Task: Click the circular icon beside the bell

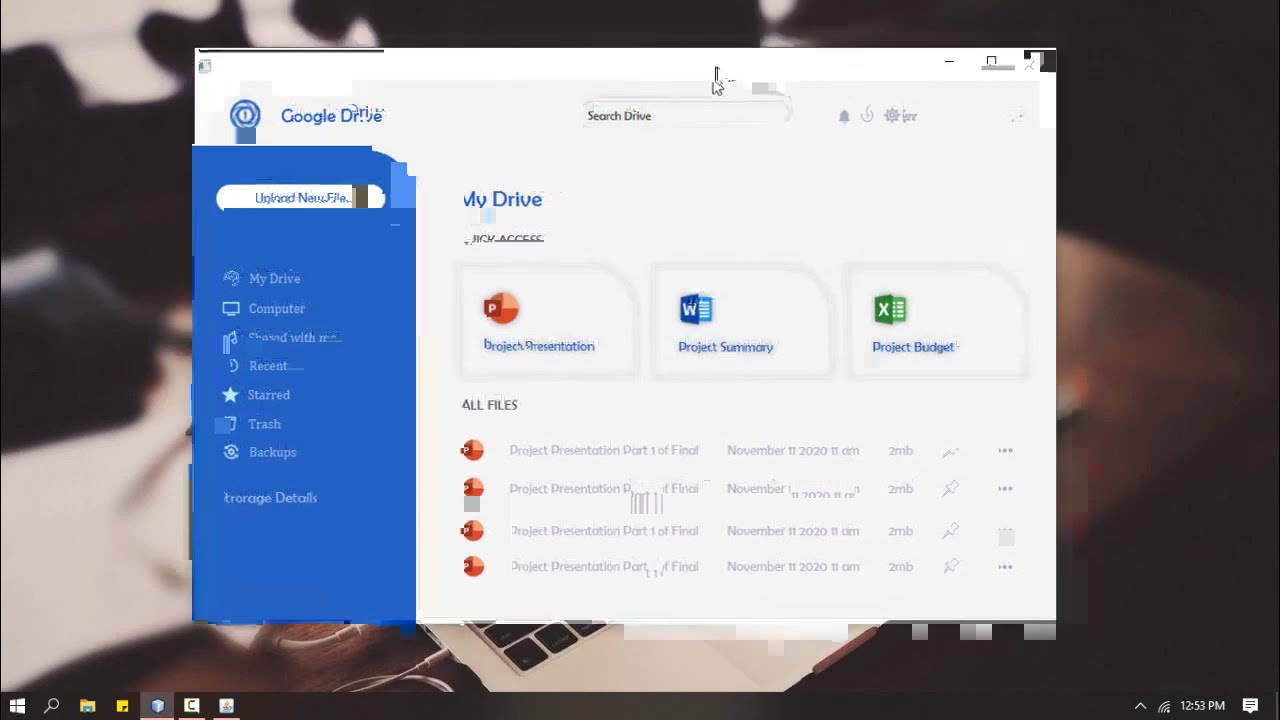Action: [867, 115]
